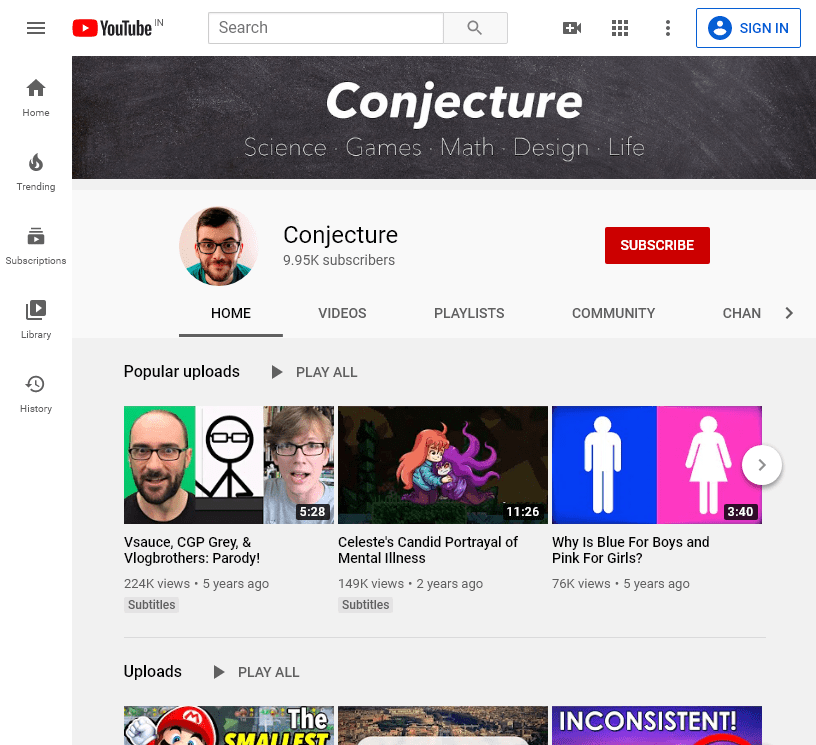Screen dimensions: 816x745
Task: Click into the Search field
Action: (x=326, y=28)
